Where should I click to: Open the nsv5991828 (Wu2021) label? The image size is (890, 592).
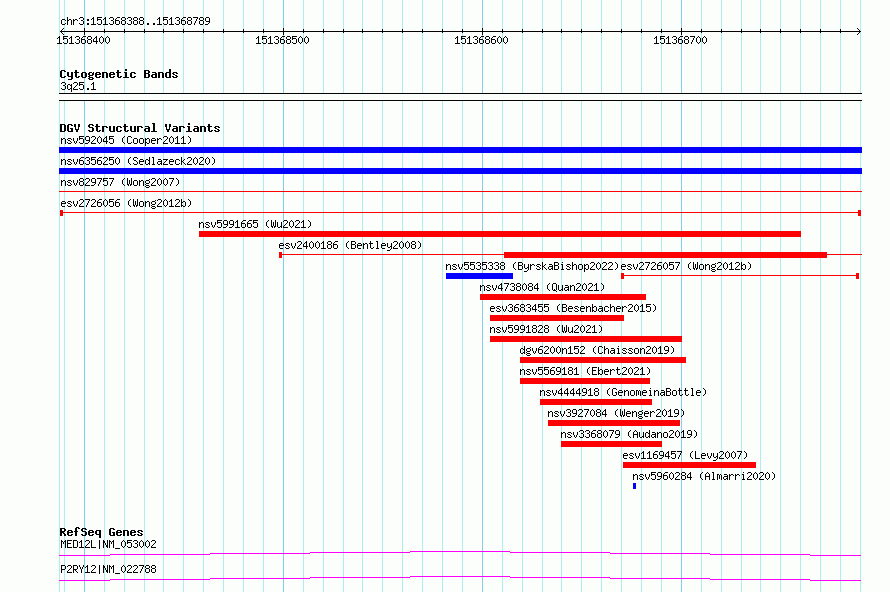click(546, 329)
